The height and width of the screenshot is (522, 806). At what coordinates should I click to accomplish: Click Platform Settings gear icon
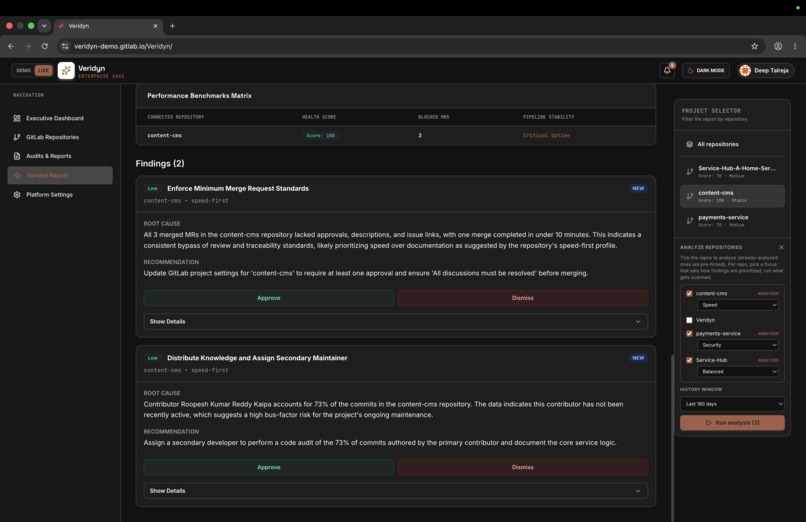pos(17,195)
